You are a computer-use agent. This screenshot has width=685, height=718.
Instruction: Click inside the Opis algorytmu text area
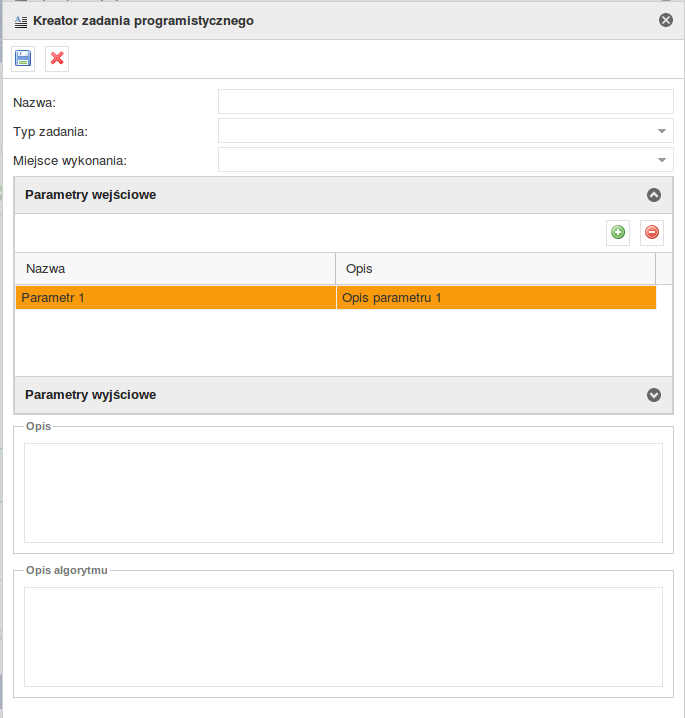point(343,637)
